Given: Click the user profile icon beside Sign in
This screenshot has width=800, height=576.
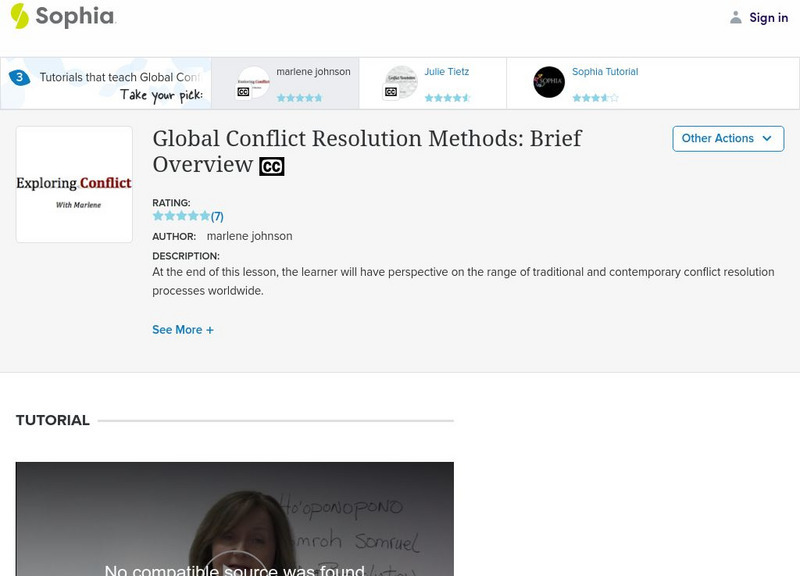Looking at the screenshot, I should tap(735, 17).
